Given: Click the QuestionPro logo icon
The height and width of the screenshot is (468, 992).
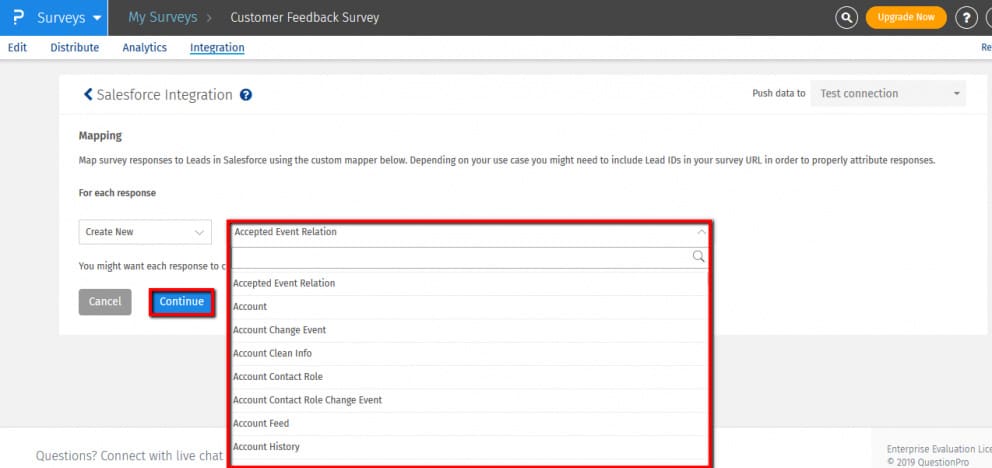Looking at the screenshot, I should [18, 17].
